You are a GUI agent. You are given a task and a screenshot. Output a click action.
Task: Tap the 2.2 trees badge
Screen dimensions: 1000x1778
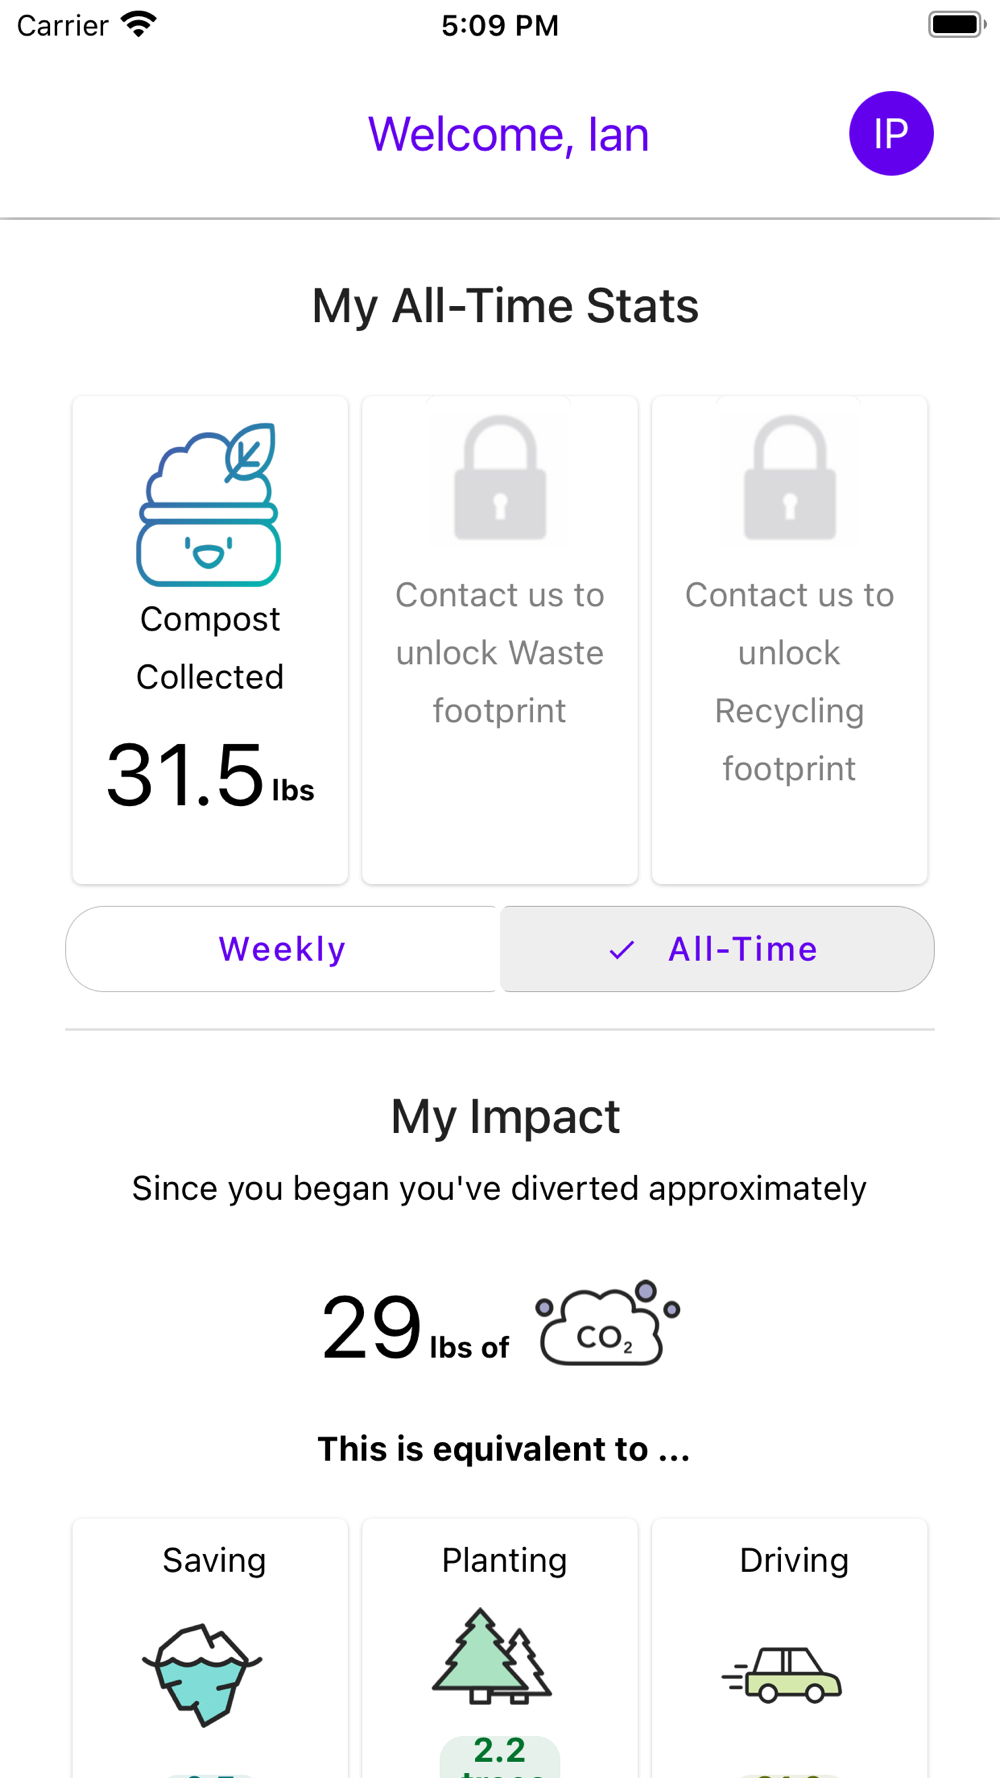(x=500, y=1757)
